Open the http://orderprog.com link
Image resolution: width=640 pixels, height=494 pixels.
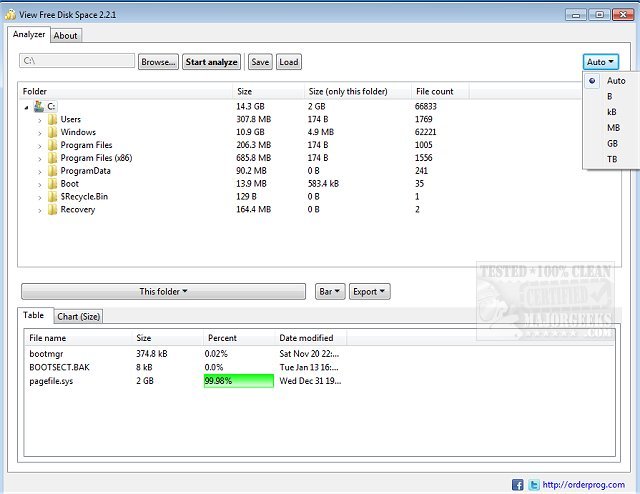(x=583, y=485)
